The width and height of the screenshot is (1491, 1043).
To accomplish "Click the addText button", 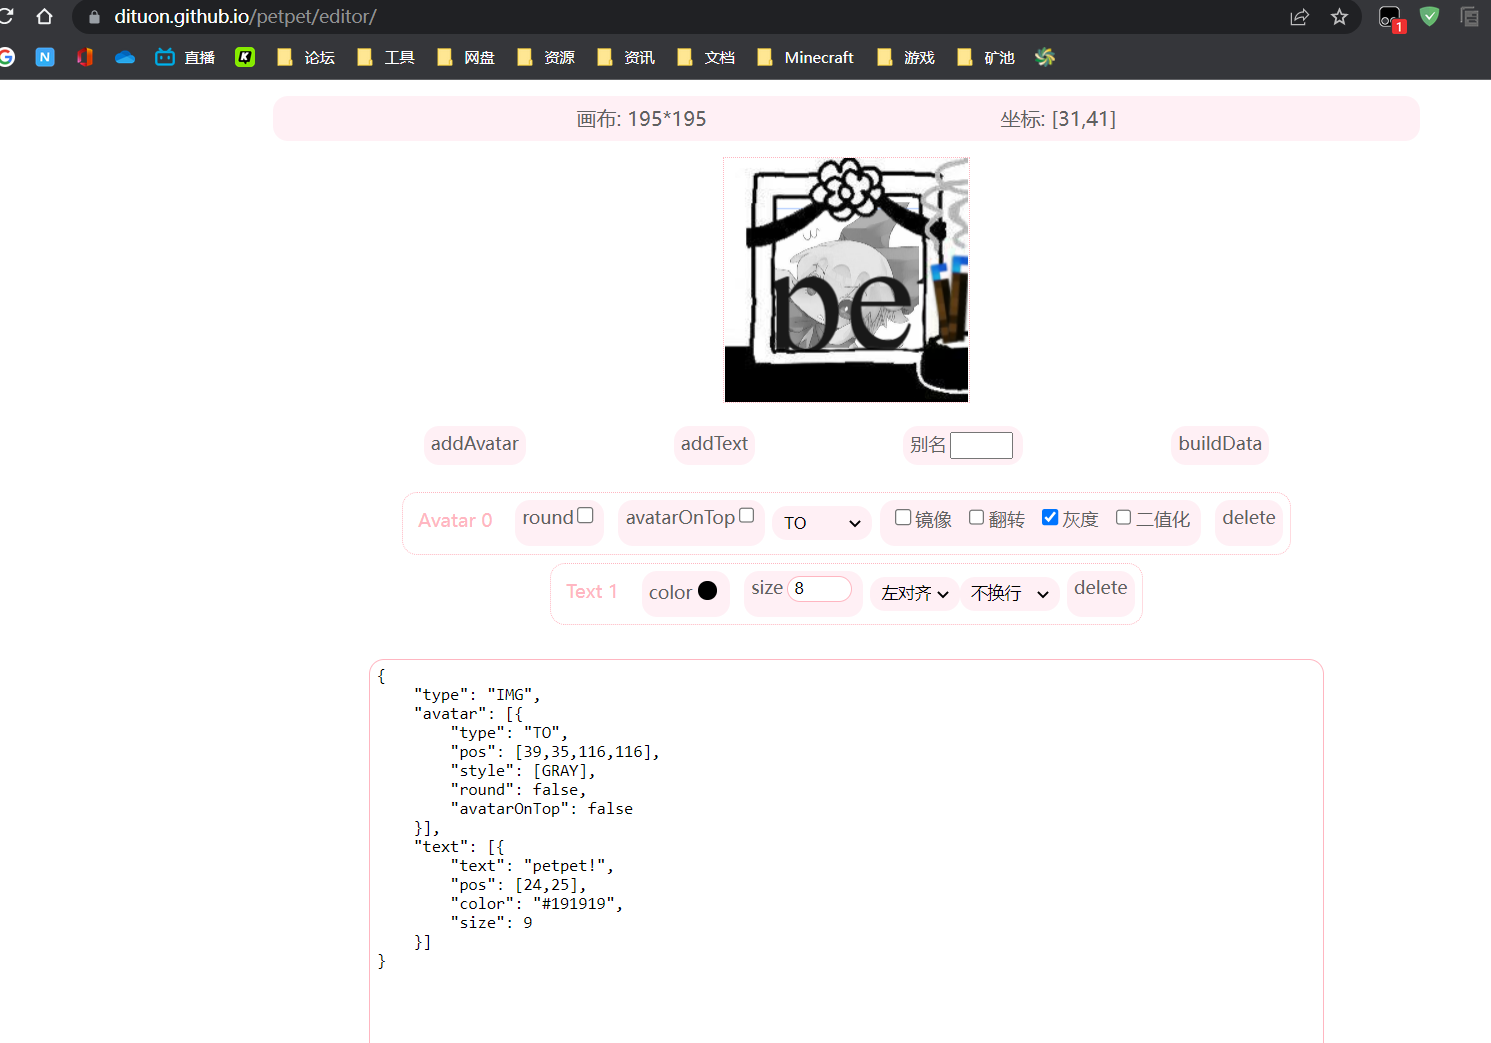I will click(x=714, y=444).
